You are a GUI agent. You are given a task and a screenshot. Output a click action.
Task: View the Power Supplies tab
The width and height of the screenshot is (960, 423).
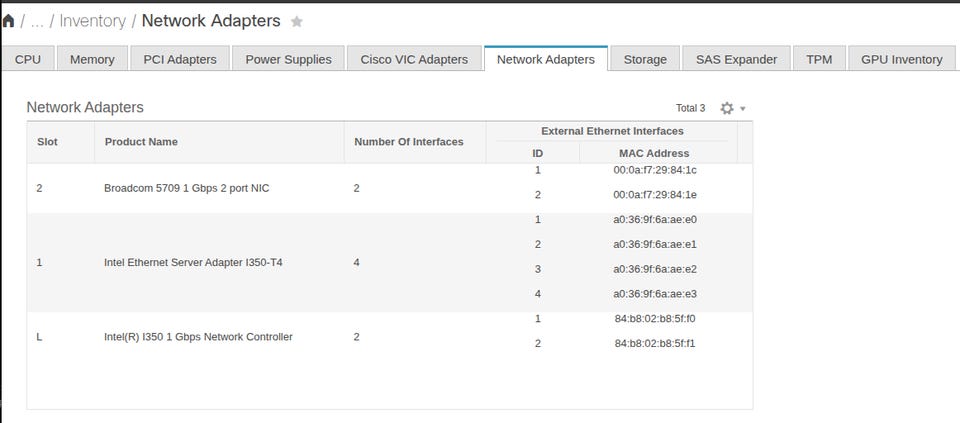(288, 59)
